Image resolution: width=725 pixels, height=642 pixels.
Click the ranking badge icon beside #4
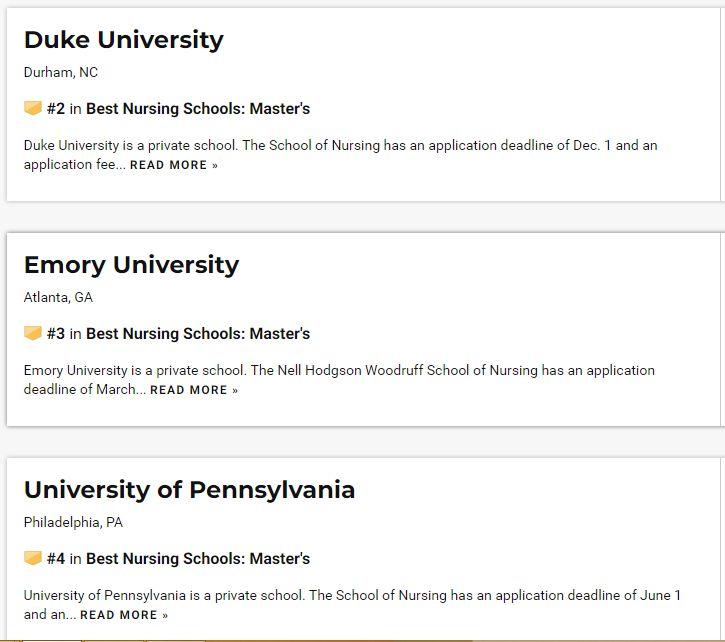[x=33, y=558]
